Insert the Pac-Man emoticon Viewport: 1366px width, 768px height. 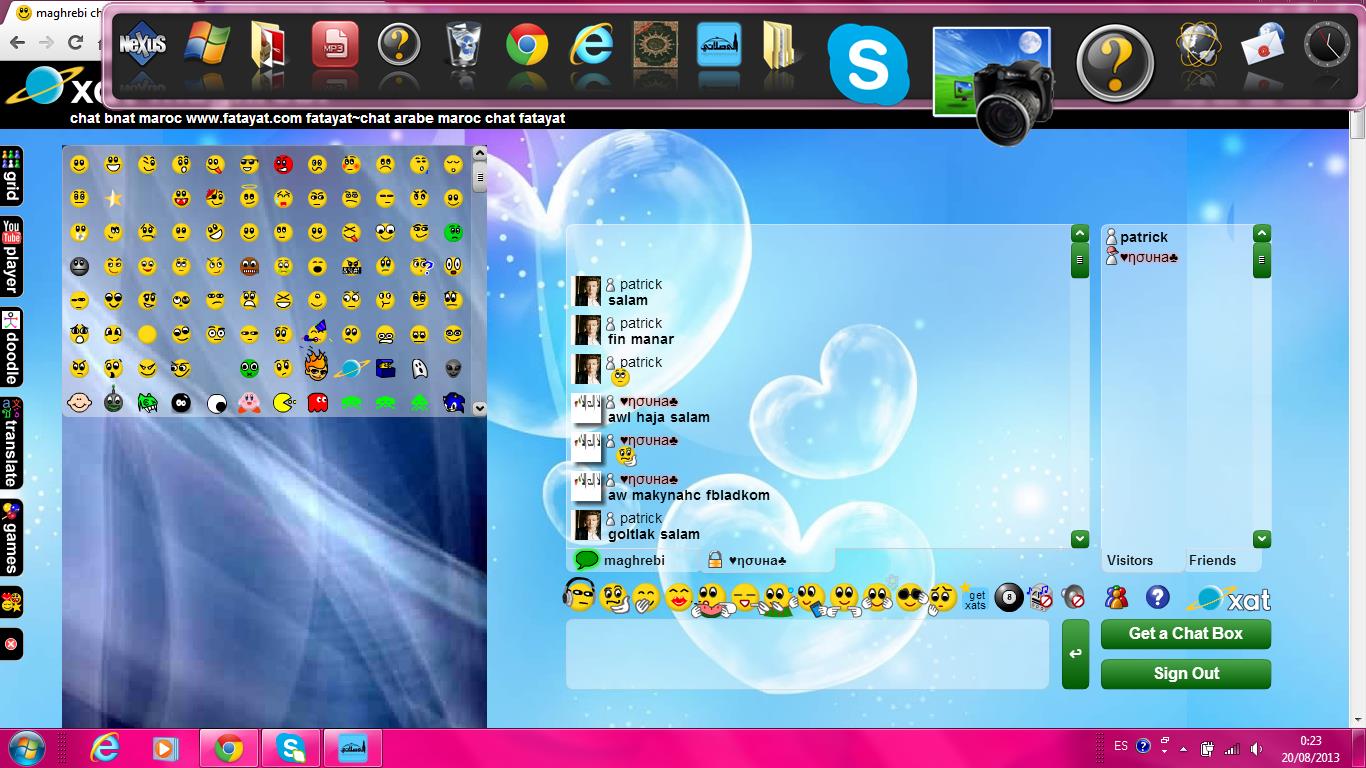(284, 403)
